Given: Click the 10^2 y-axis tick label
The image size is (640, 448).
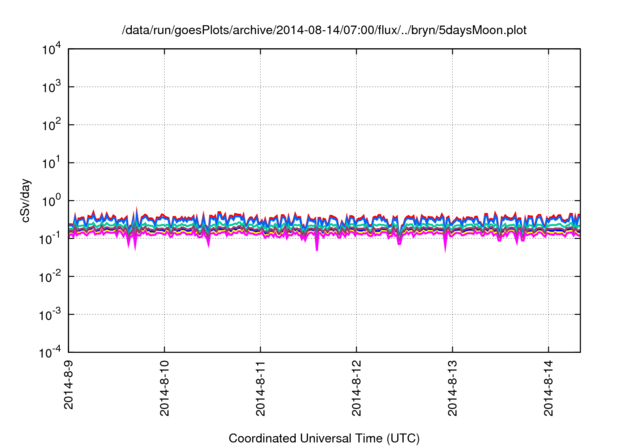Looking at the screenshot, I should [51, 125].
